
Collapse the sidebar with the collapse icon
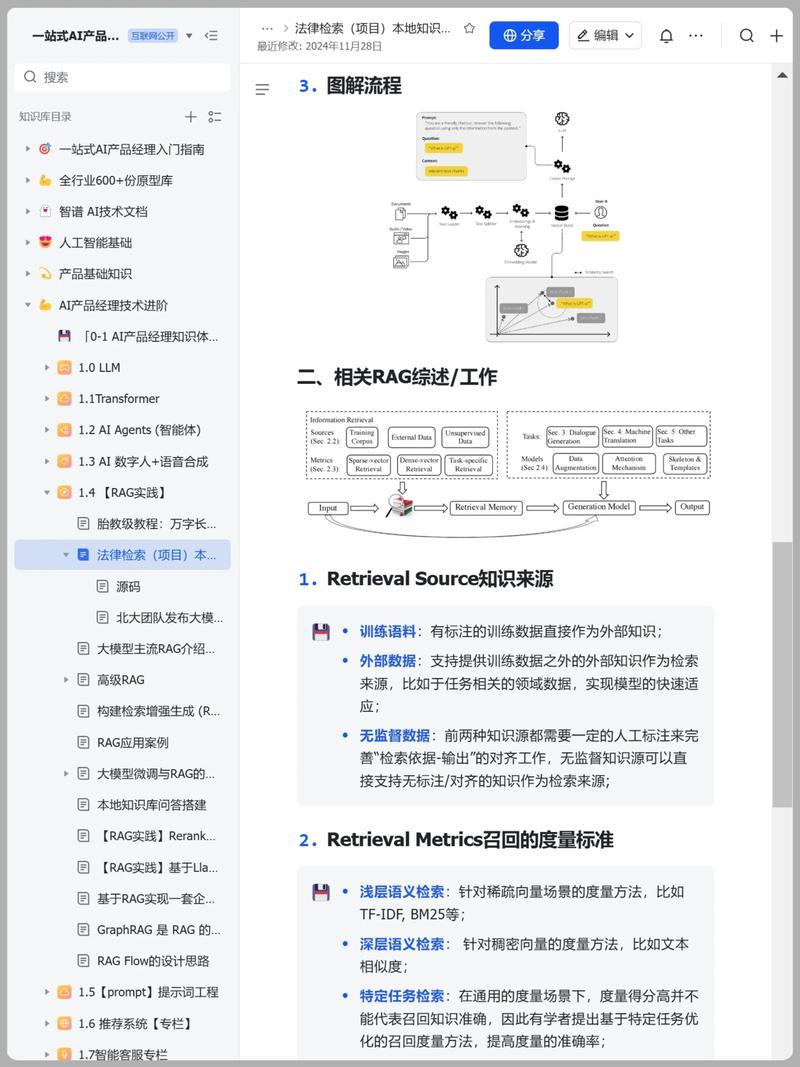pyautogui.click(x=211, y=36)
